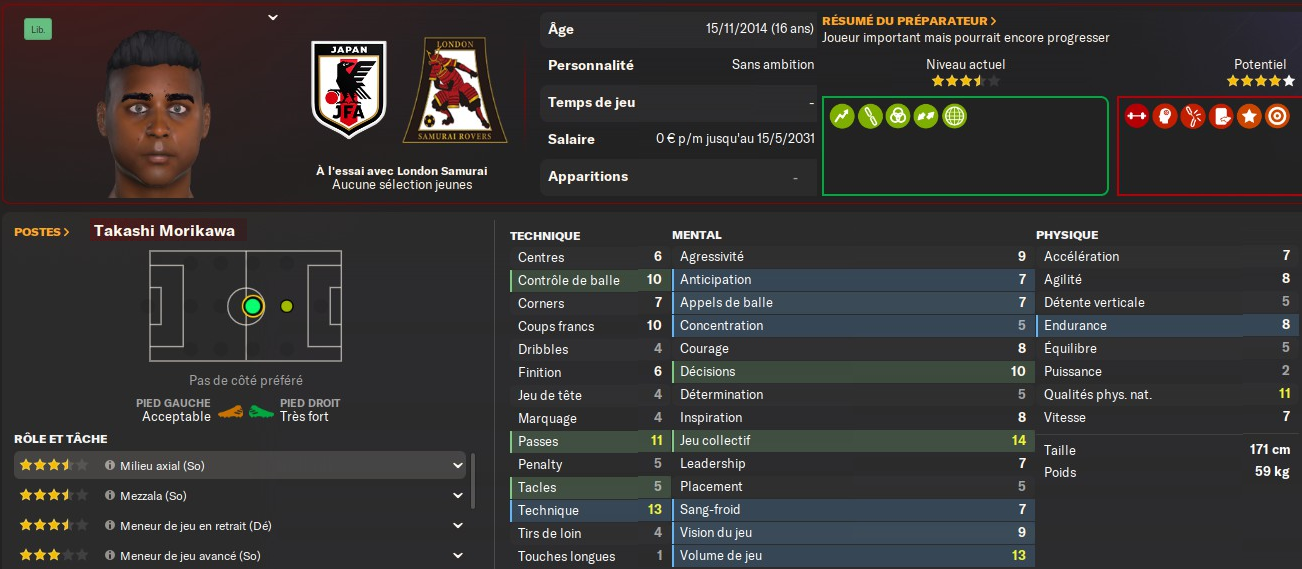
Task: Open the chevron dropdown above the player portrait
Action: [x=273, y=17]
